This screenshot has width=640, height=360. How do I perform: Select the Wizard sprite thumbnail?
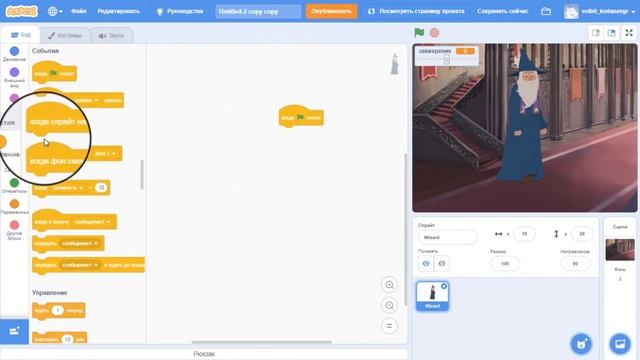click(432, 296)
